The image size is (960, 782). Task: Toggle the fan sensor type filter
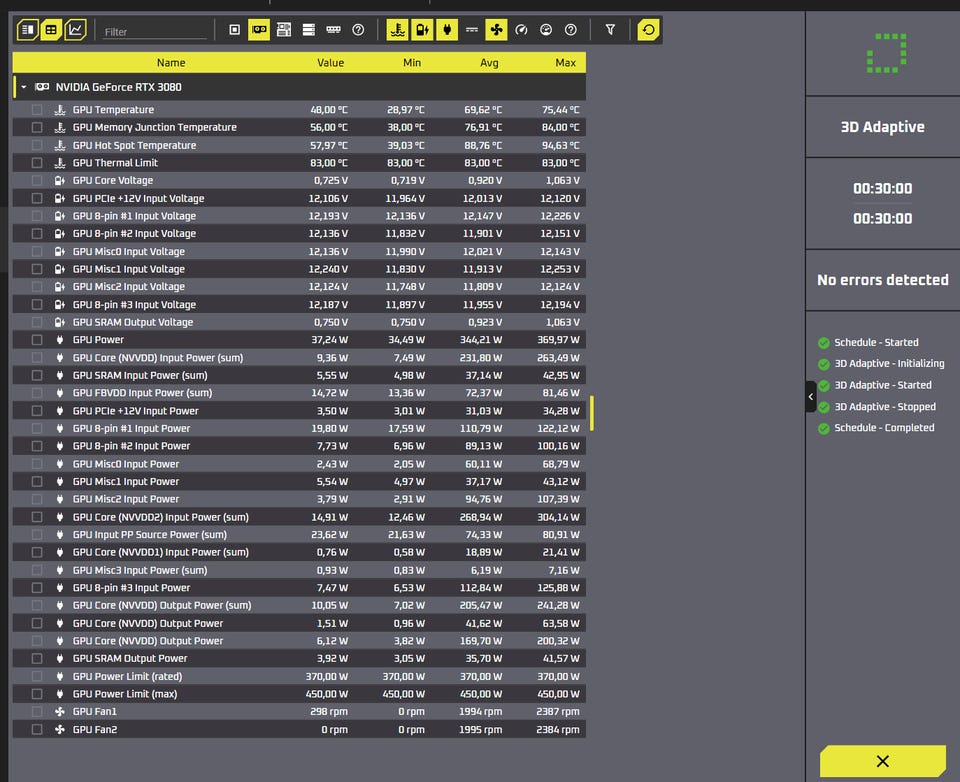(496, 29)
